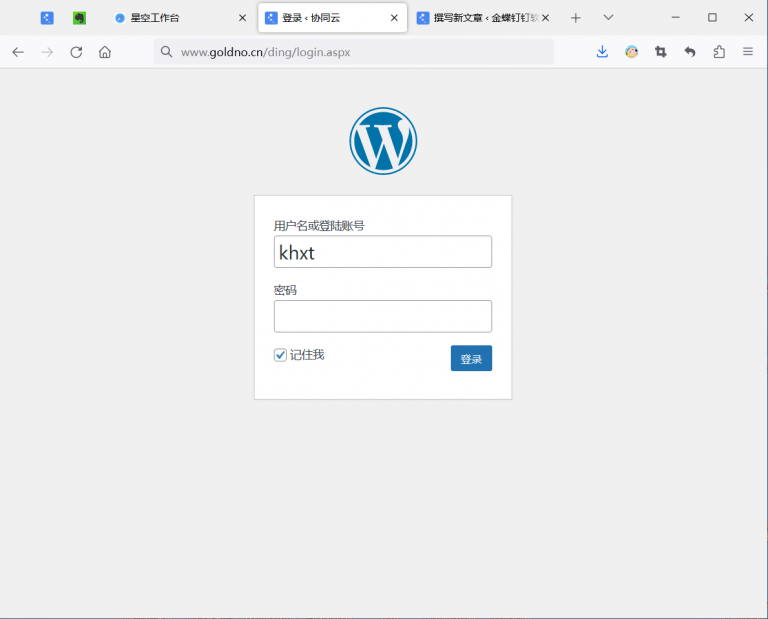Expand the tab list chevron

pos(608,18)
